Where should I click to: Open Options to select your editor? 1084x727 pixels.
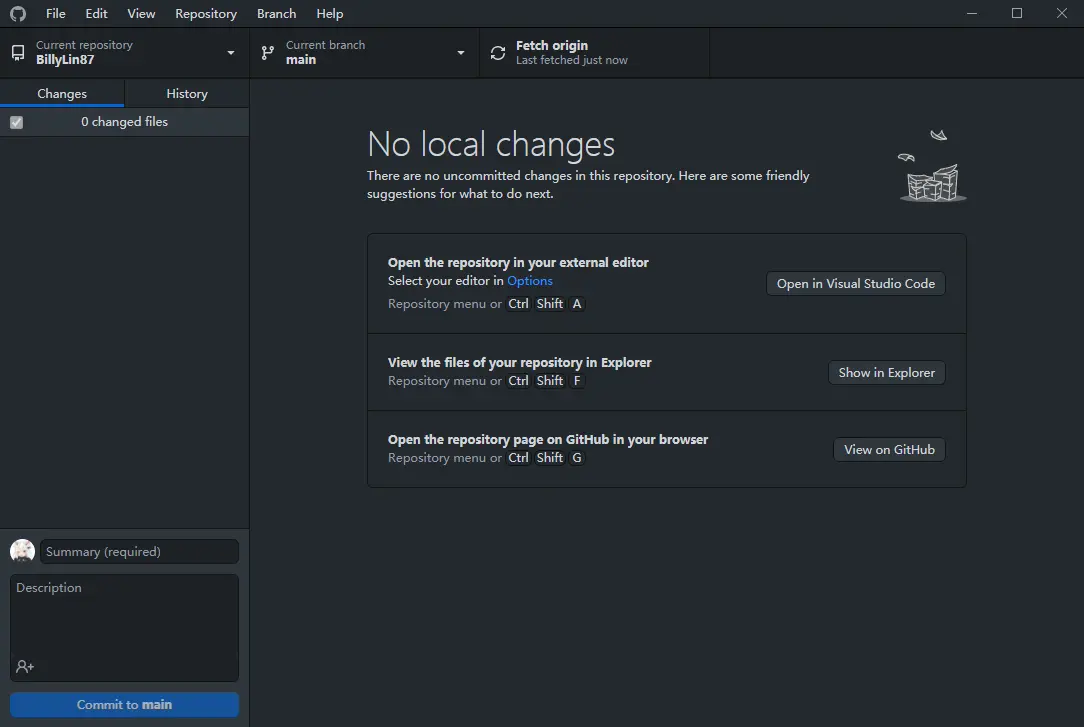pos(530,280)
